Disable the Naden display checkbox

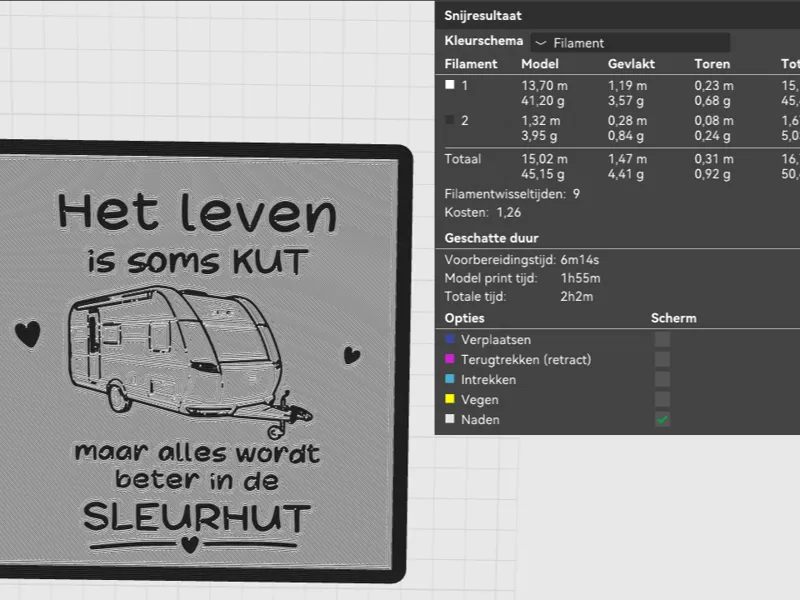tap(662, 419)
